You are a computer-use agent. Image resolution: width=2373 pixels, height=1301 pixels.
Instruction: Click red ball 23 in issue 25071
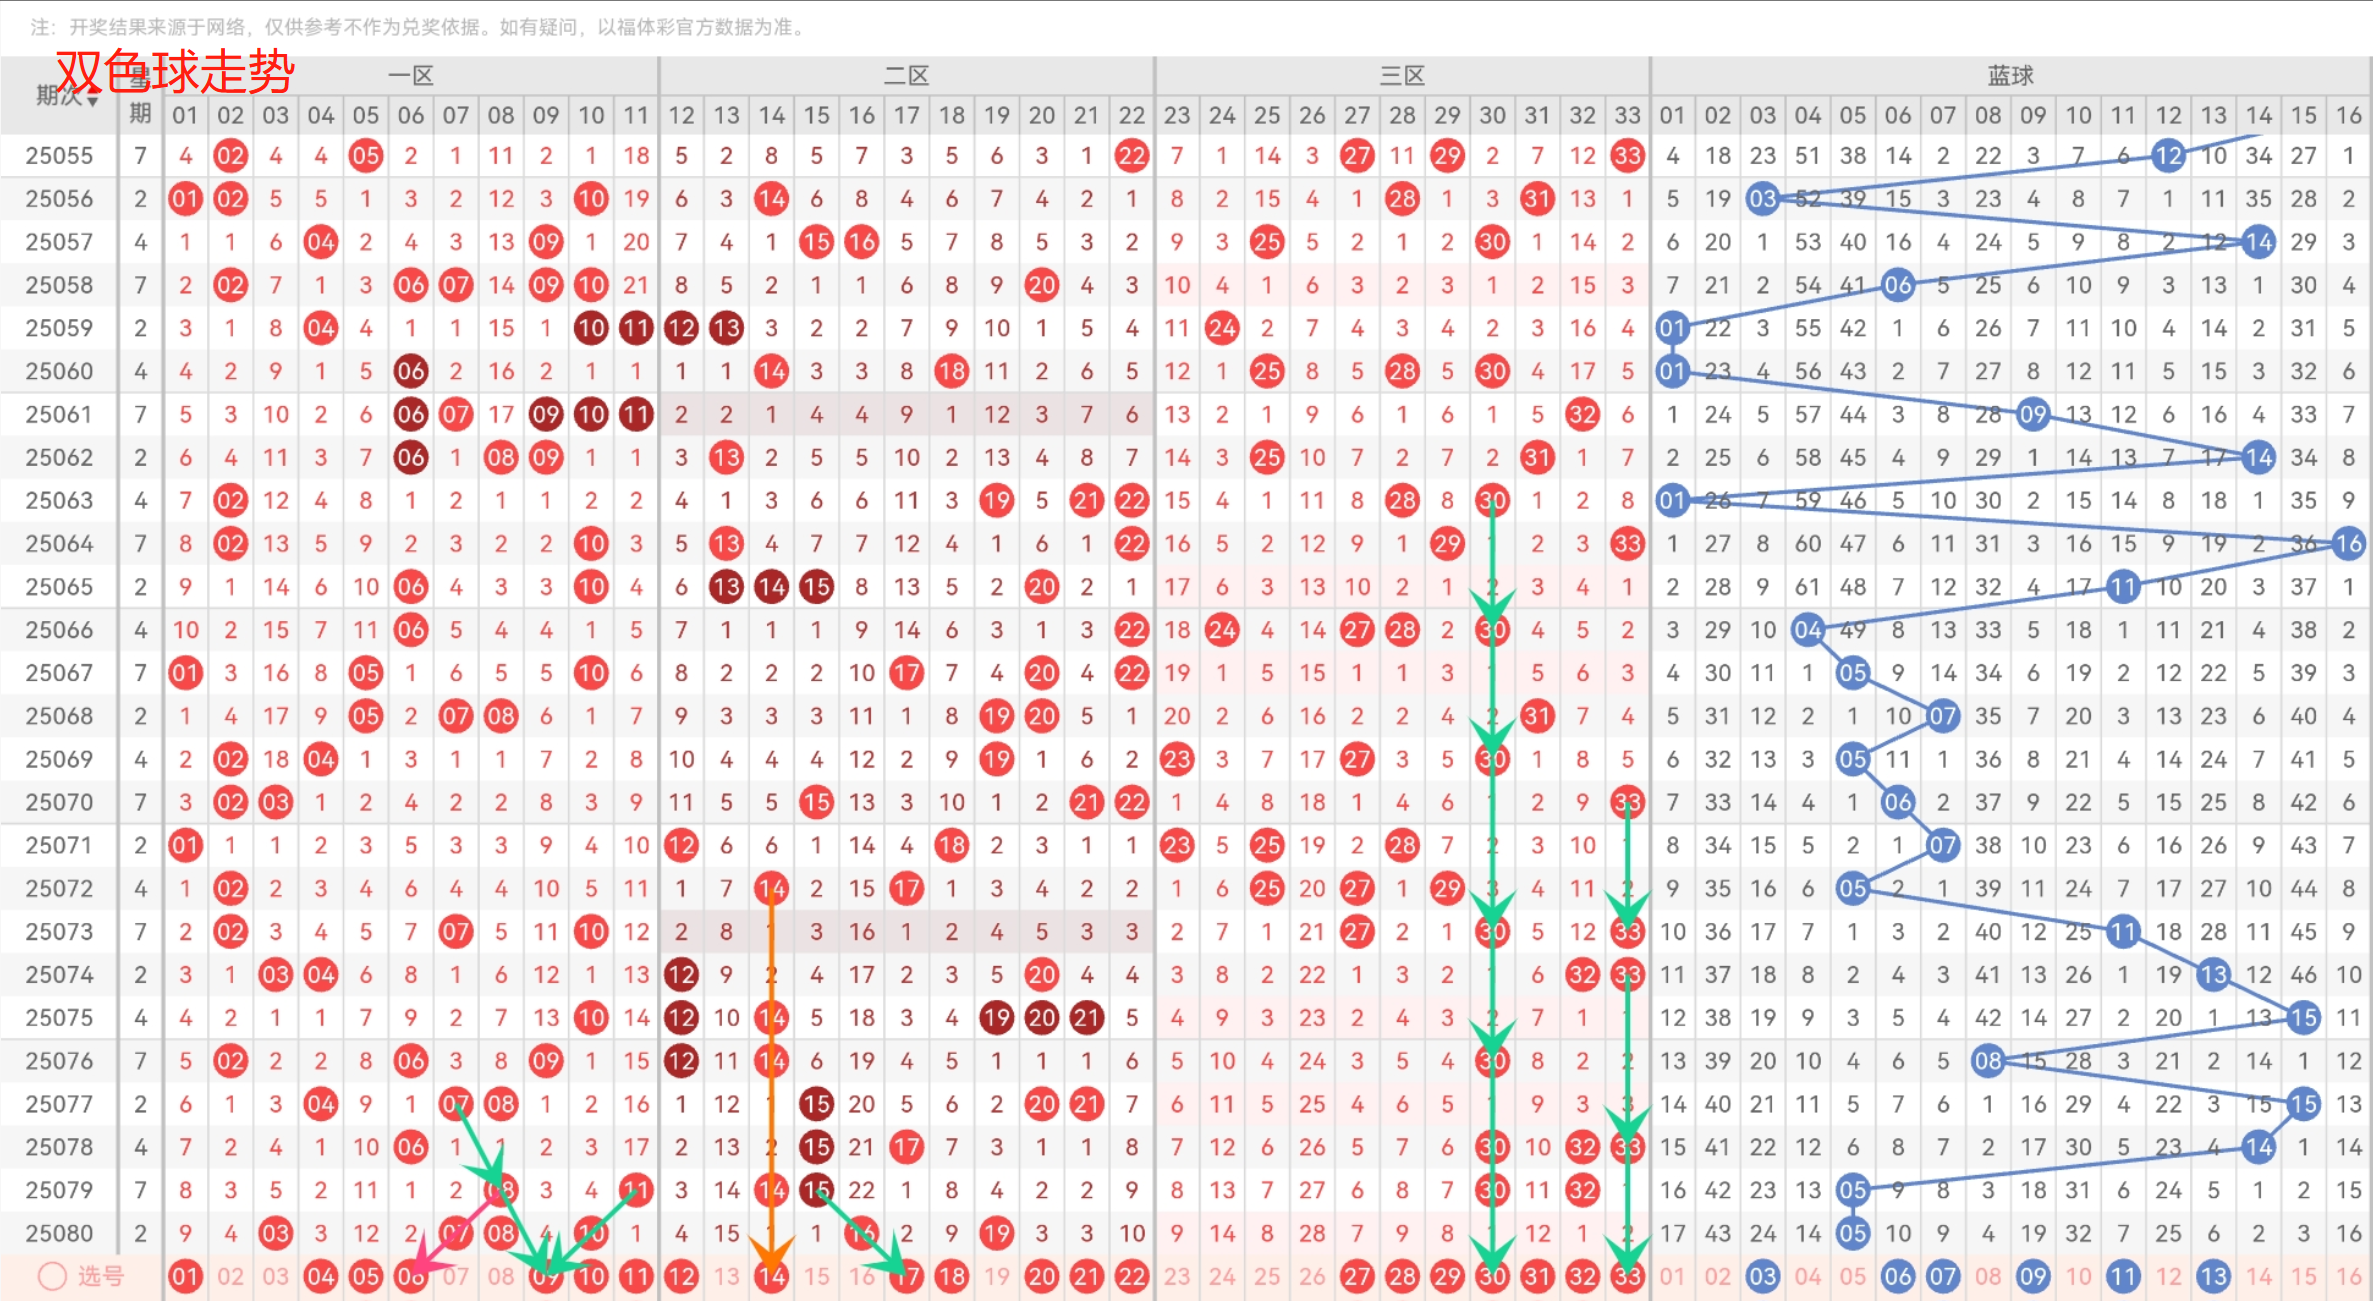(1177, 845)
